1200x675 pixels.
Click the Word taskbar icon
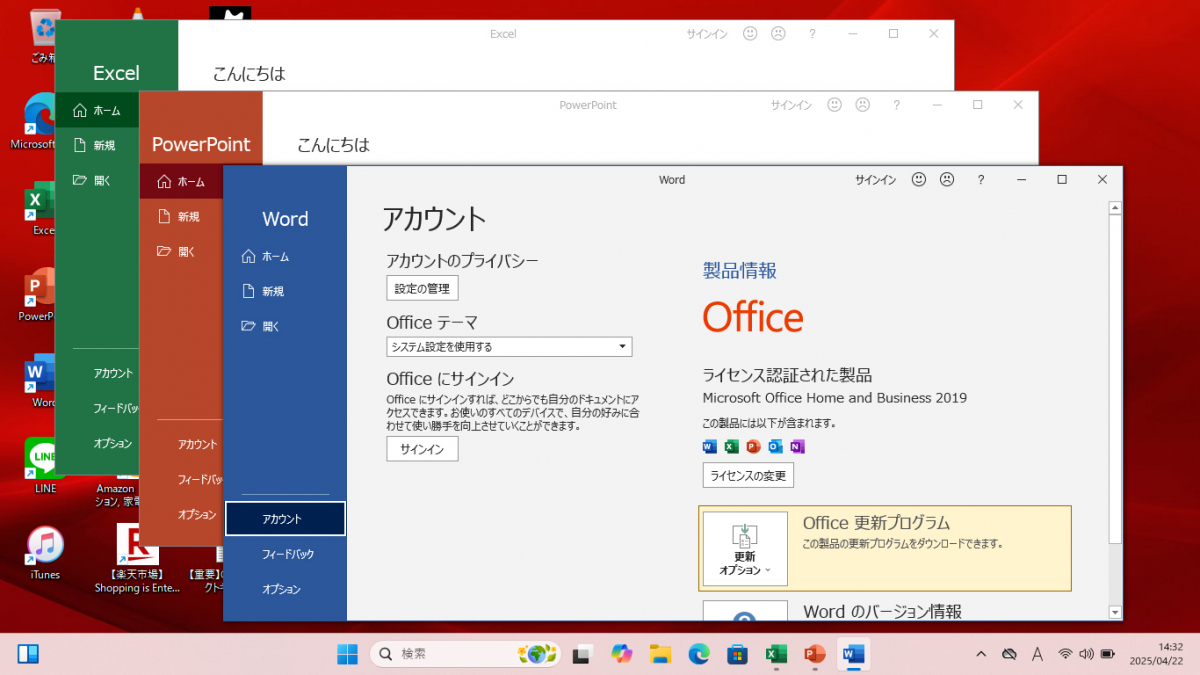click(853, 654)
